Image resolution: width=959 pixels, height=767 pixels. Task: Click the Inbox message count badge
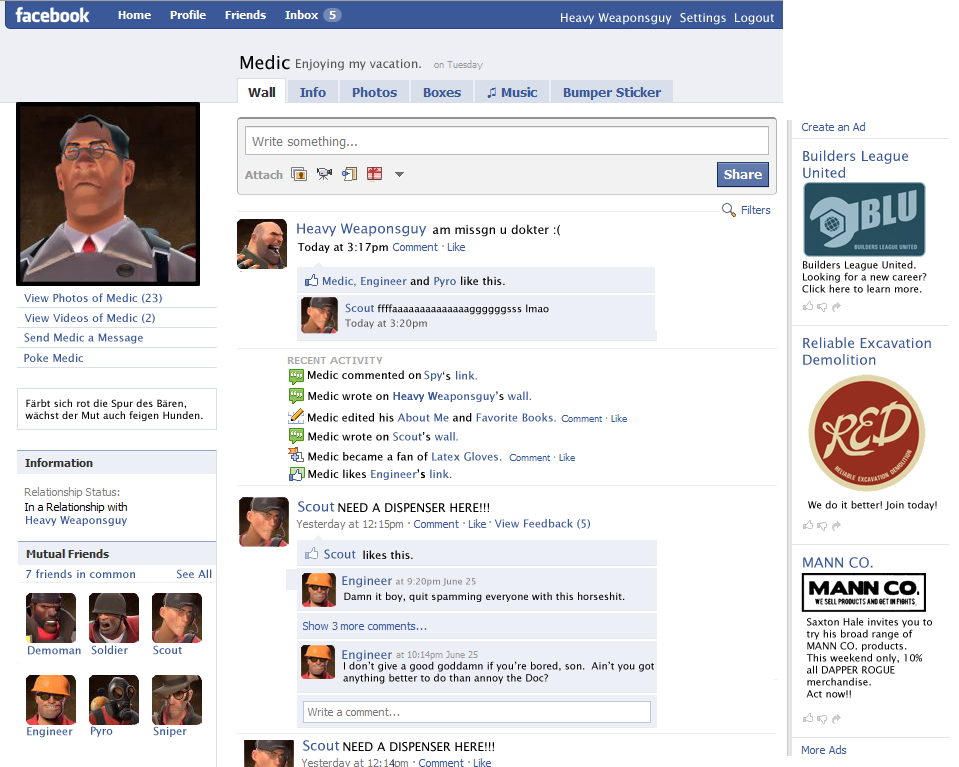332,15
